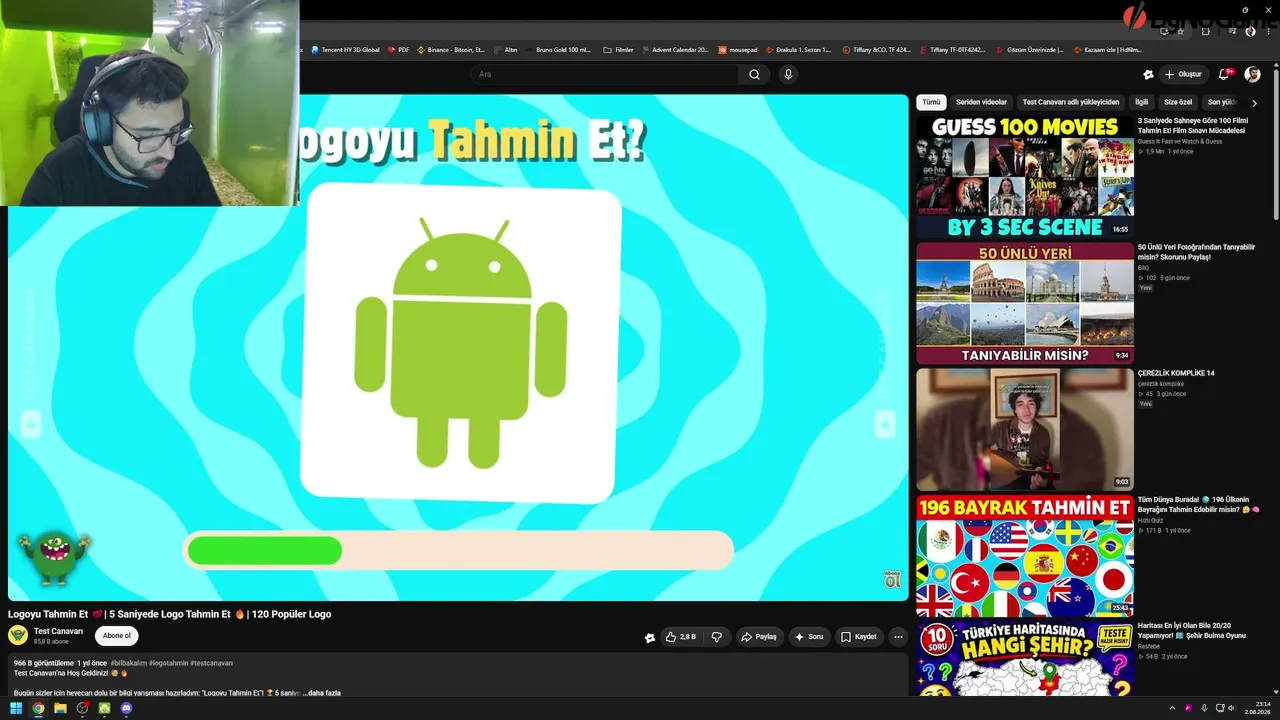Open the Filmler bookmarks folder

tap(618, 49)
